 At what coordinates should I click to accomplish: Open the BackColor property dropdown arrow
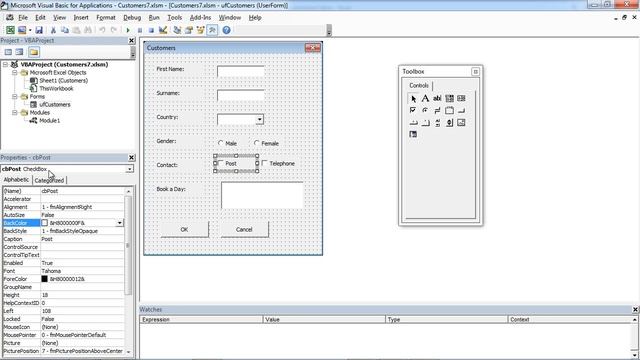120,223
